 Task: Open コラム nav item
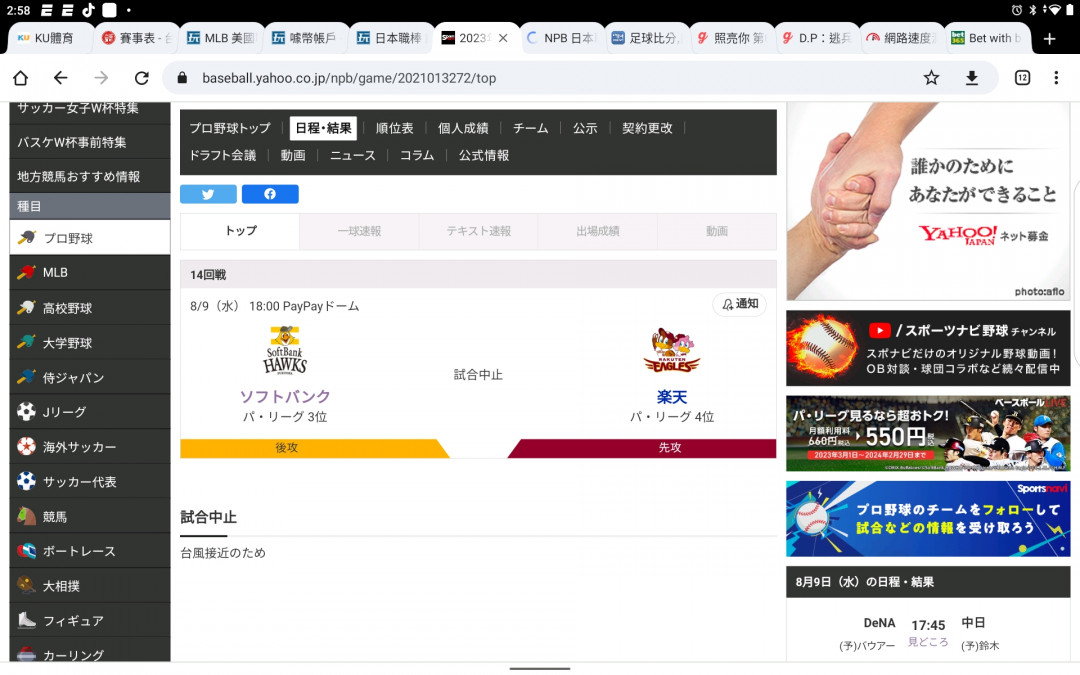tap(417, 156)
